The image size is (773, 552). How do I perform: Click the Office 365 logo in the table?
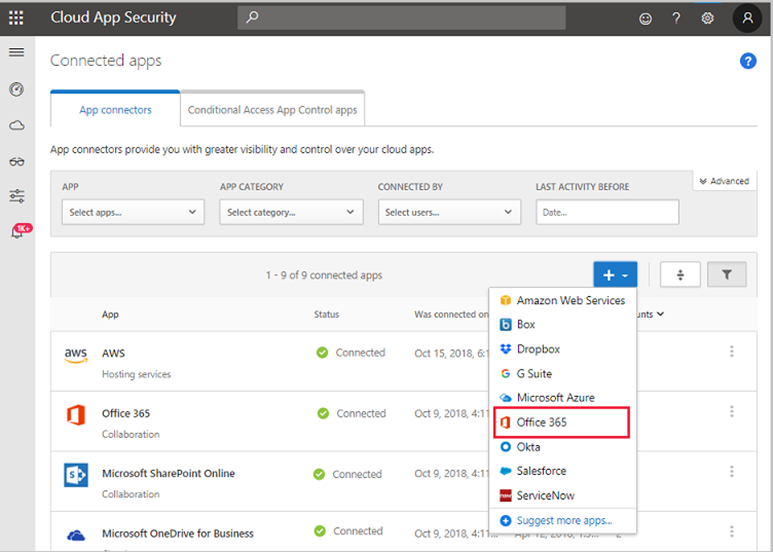click(76, 415)
